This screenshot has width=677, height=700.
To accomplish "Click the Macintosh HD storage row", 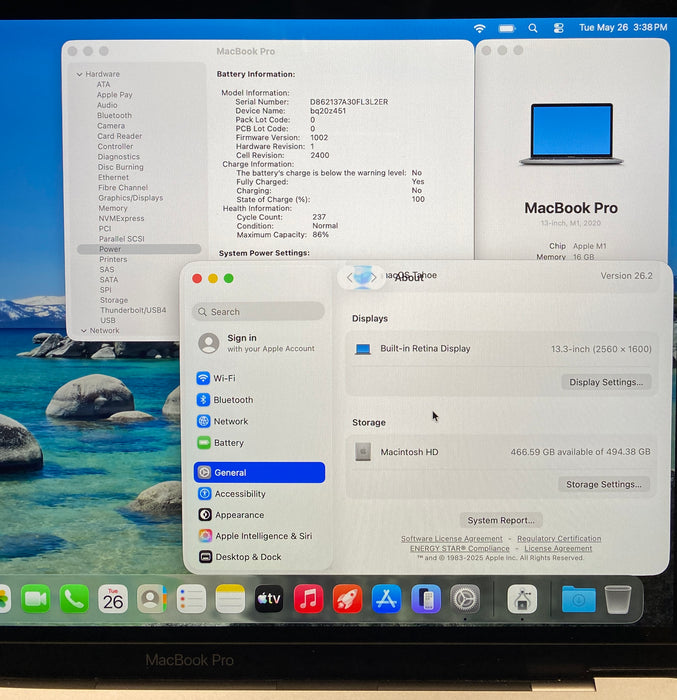I will [x=502, y=452].
